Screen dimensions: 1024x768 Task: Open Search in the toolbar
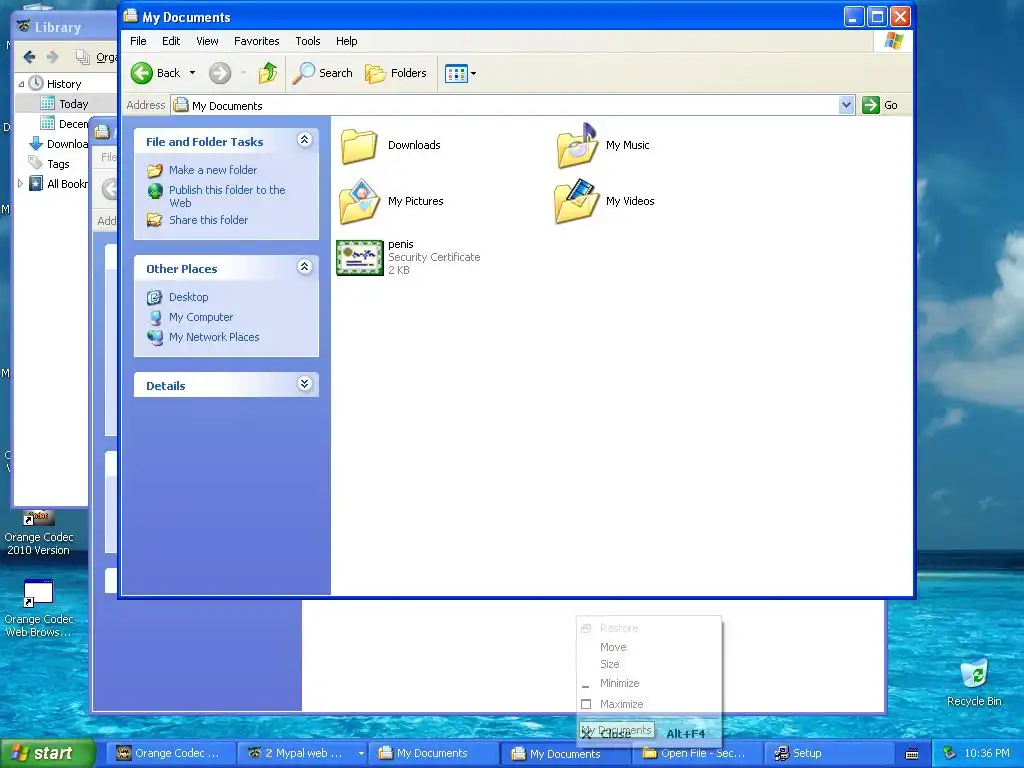click(x=322, y=73)
